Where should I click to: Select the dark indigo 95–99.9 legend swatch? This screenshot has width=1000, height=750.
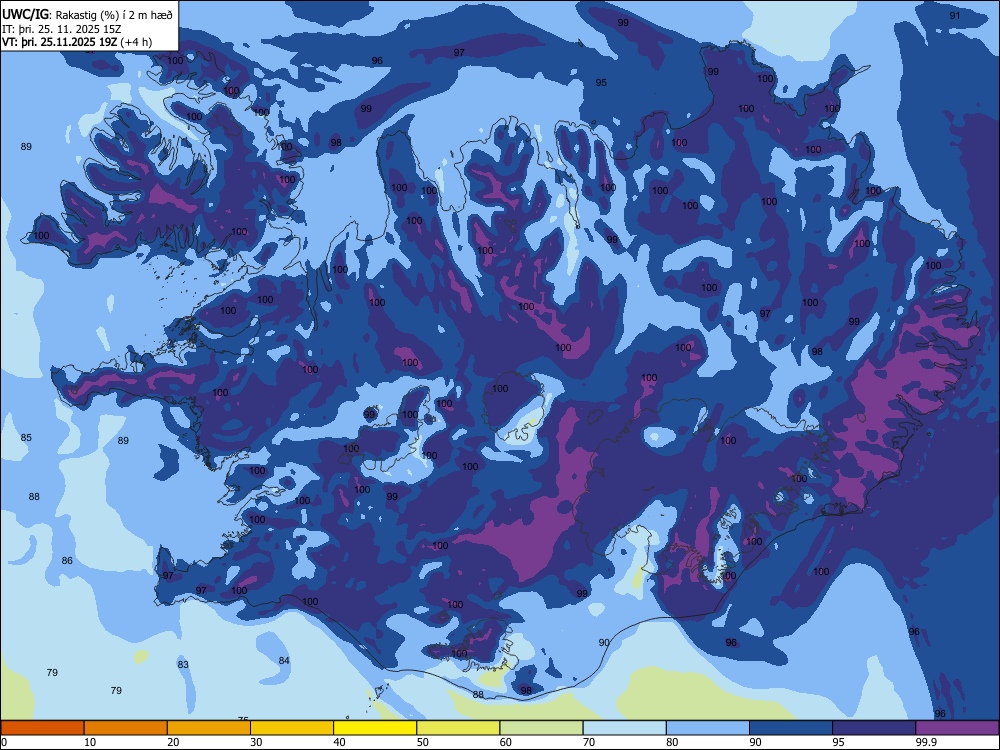pos(874,728)
